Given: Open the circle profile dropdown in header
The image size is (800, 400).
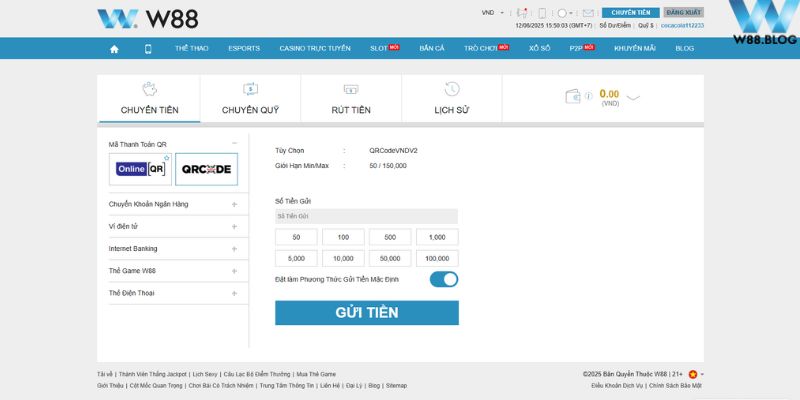Looking at the screenshot, I should point(564,13).
